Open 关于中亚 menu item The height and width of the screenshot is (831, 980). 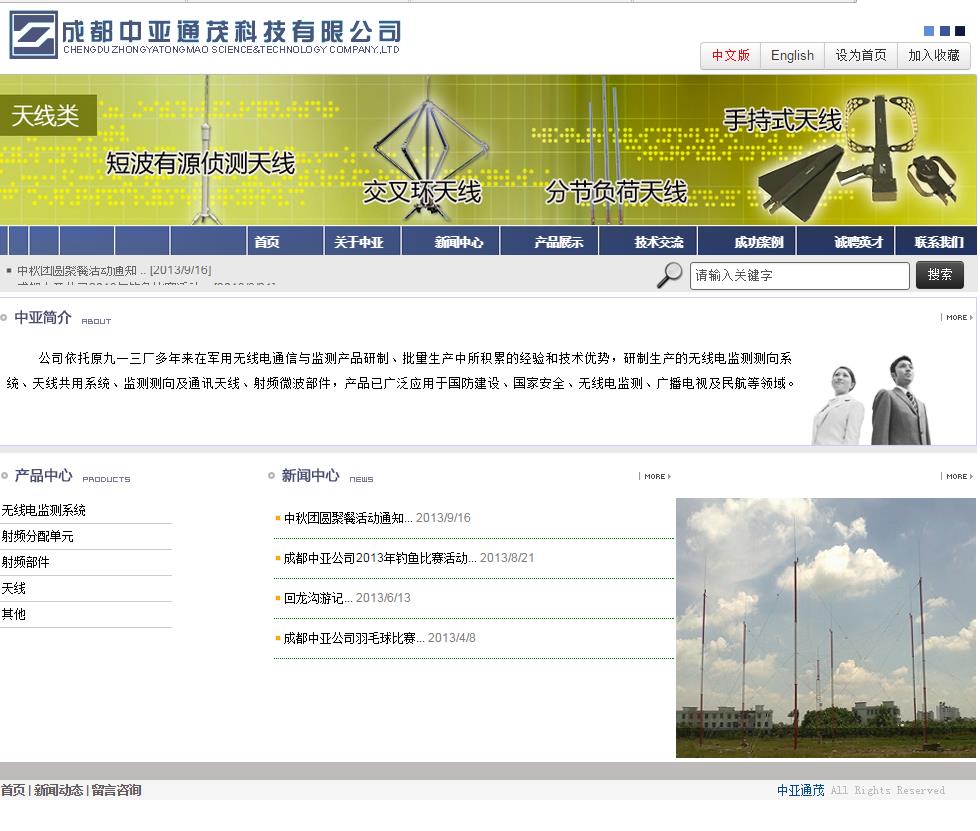pyautogui.click(x=359, y=242)
